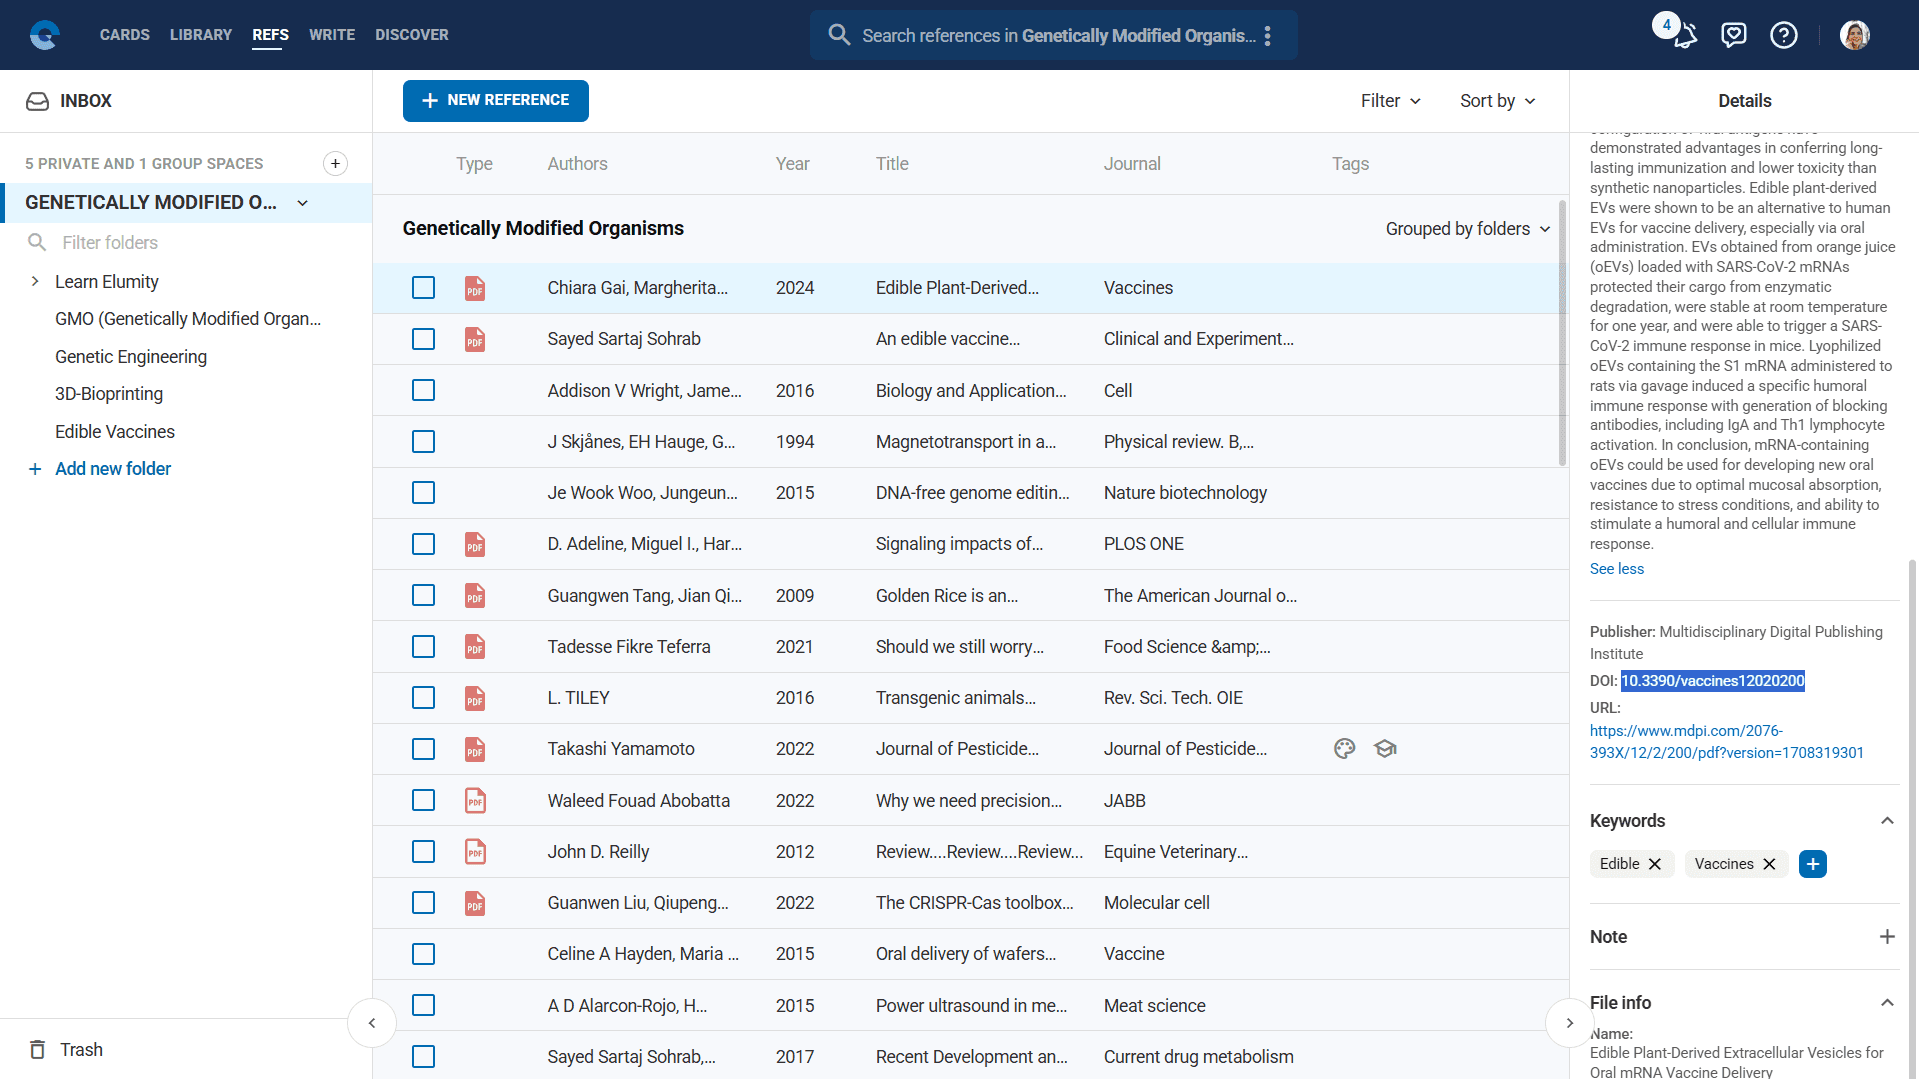Open the Grouped by folders dropdown
Image resolution: width=1919 pixels, height=1079 pixels.
coord(1467,229)
